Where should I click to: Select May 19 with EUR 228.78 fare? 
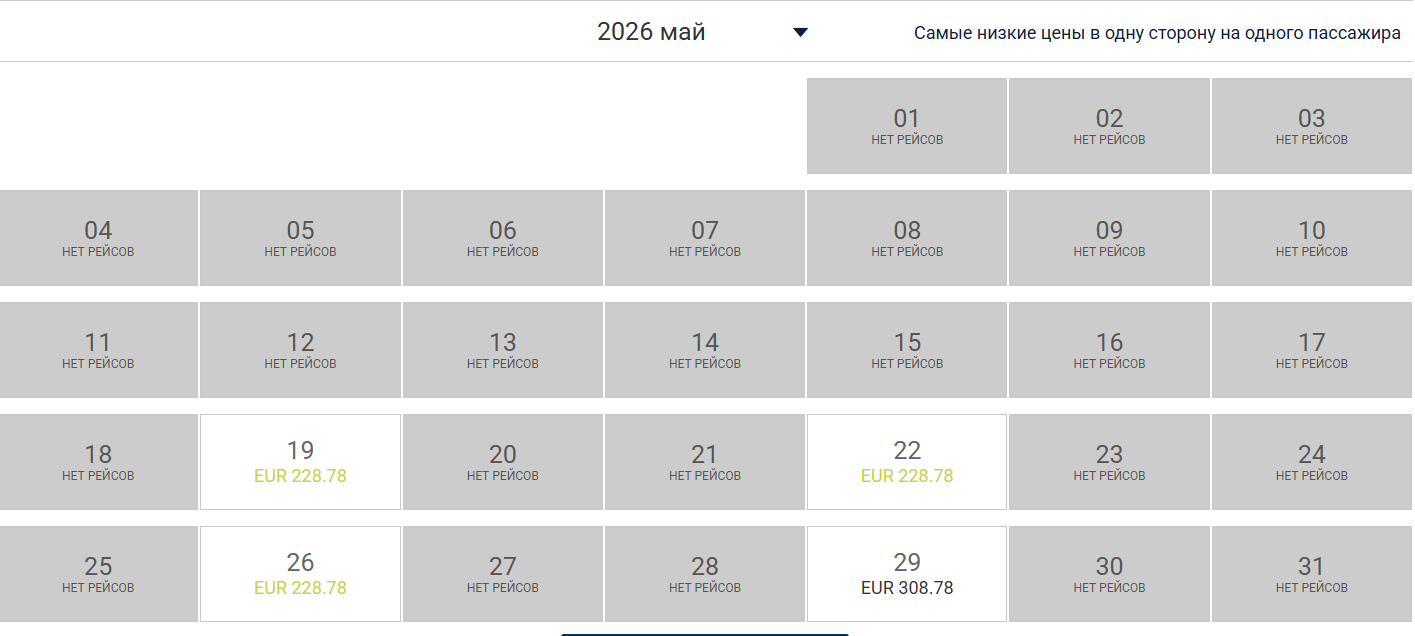[300, 462]
